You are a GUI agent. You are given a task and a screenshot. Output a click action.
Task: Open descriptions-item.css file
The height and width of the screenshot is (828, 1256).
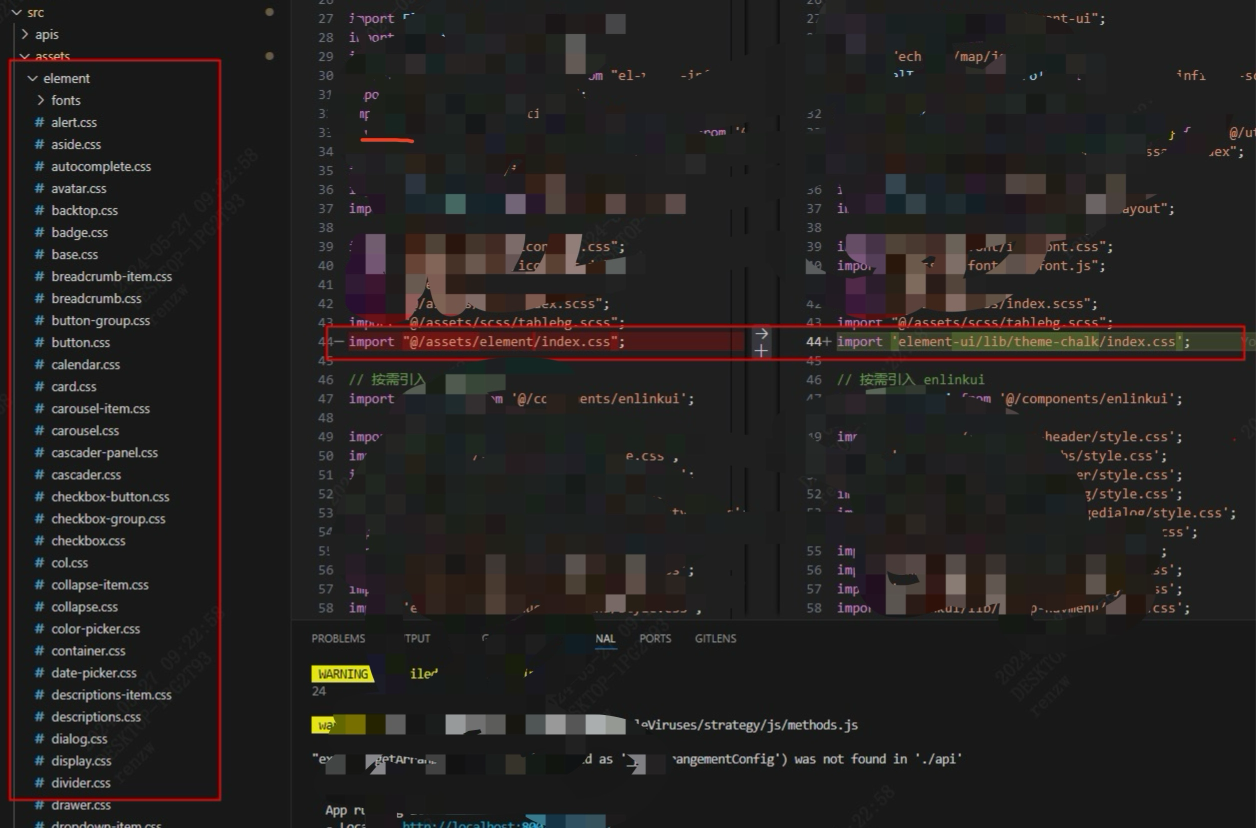tap(111, 695)
